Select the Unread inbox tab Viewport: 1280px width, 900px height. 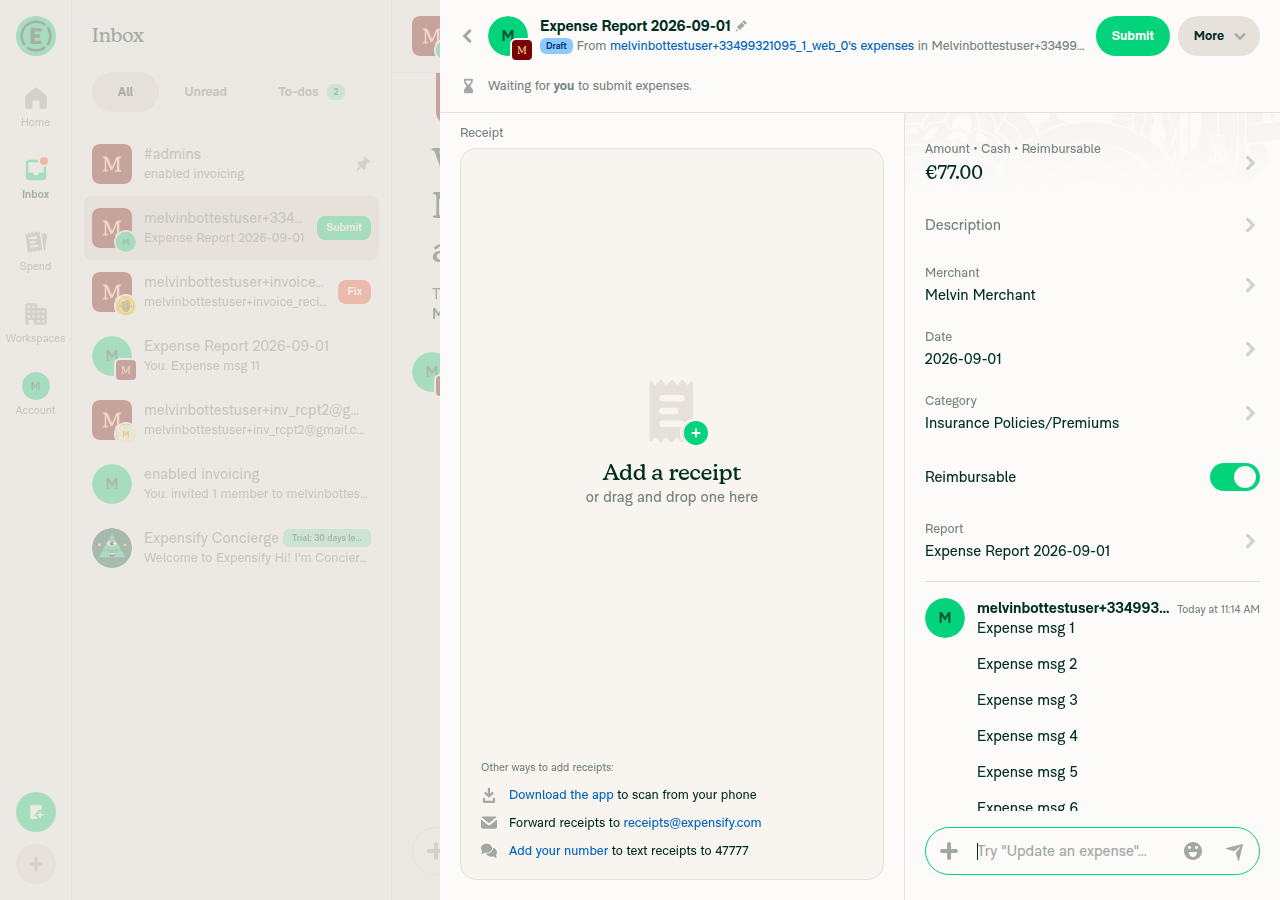point(206,92)
